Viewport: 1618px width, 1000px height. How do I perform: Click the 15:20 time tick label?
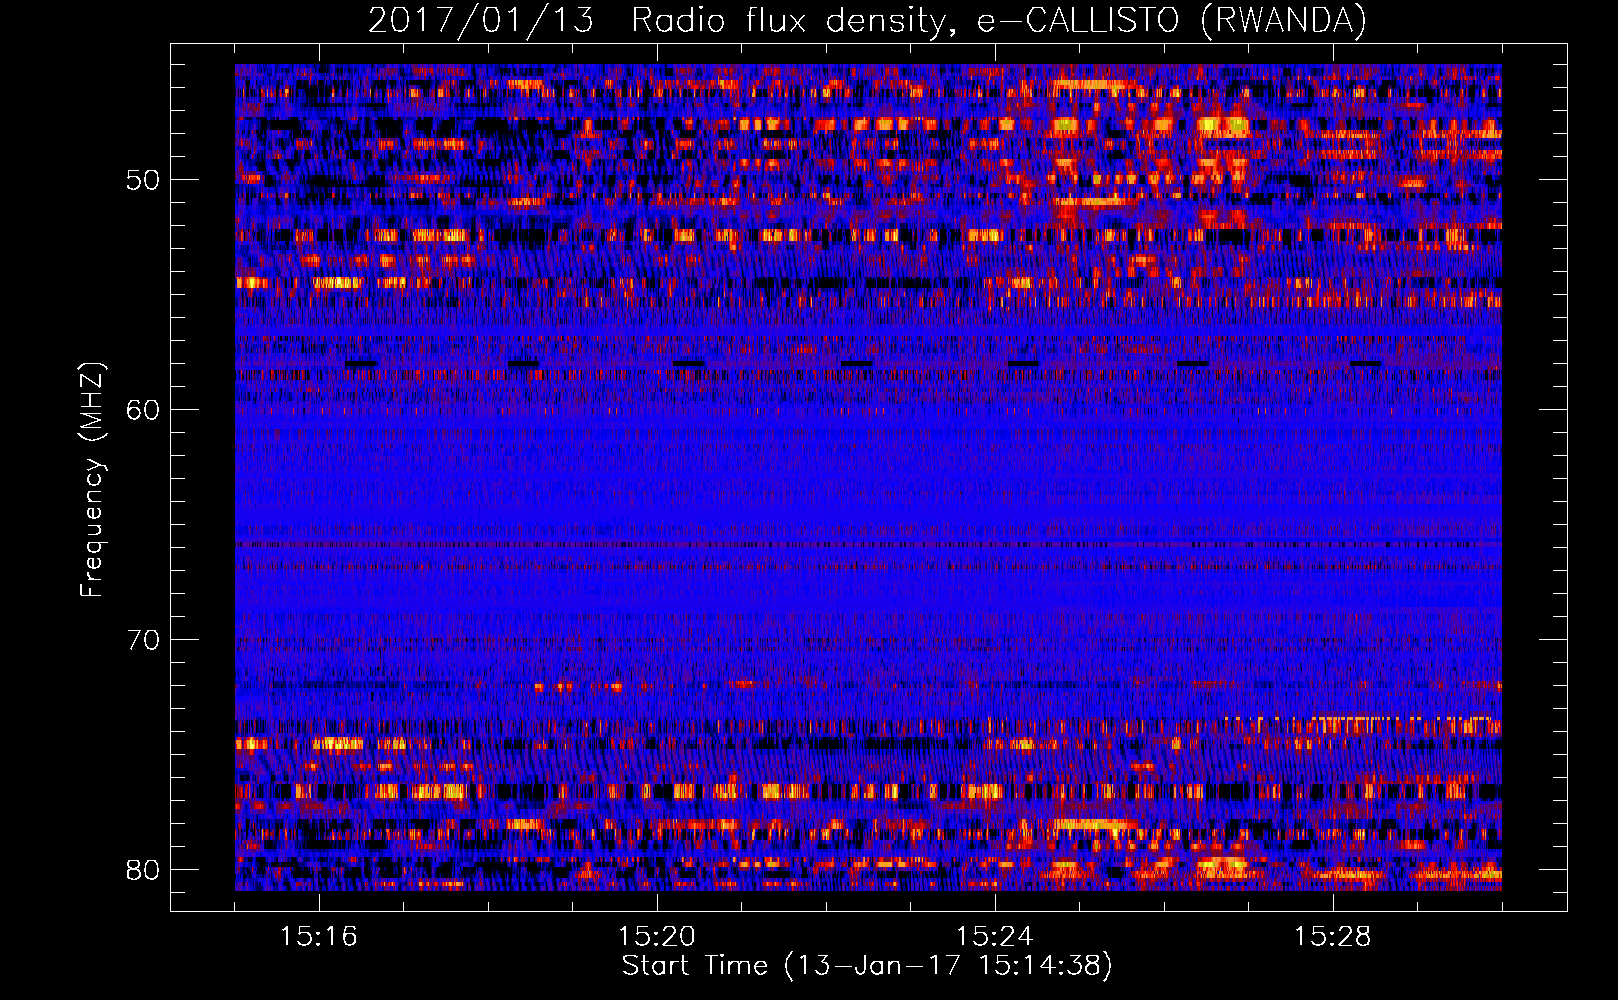pyautogui.click(x=657, y=937)
